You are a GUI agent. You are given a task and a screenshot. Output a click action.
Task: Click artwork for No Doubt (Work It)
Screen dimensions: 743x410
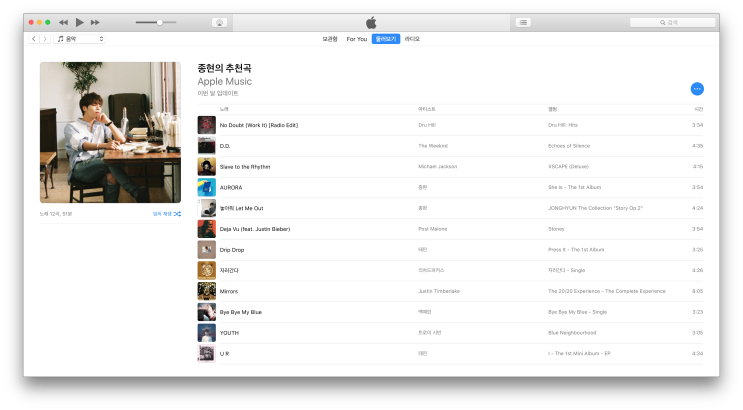pos(207,125)
